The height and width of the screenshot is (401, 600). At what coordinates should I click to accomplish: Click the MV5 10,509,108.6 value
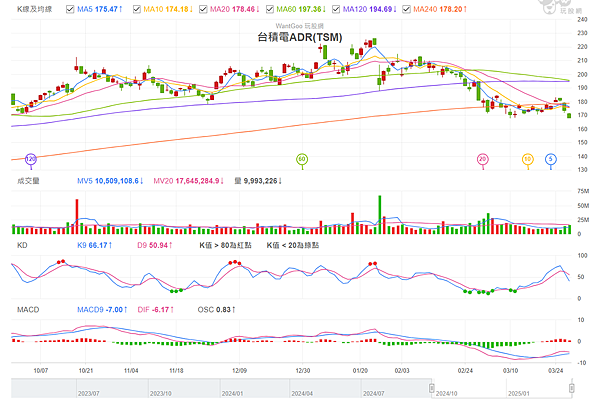110,181
